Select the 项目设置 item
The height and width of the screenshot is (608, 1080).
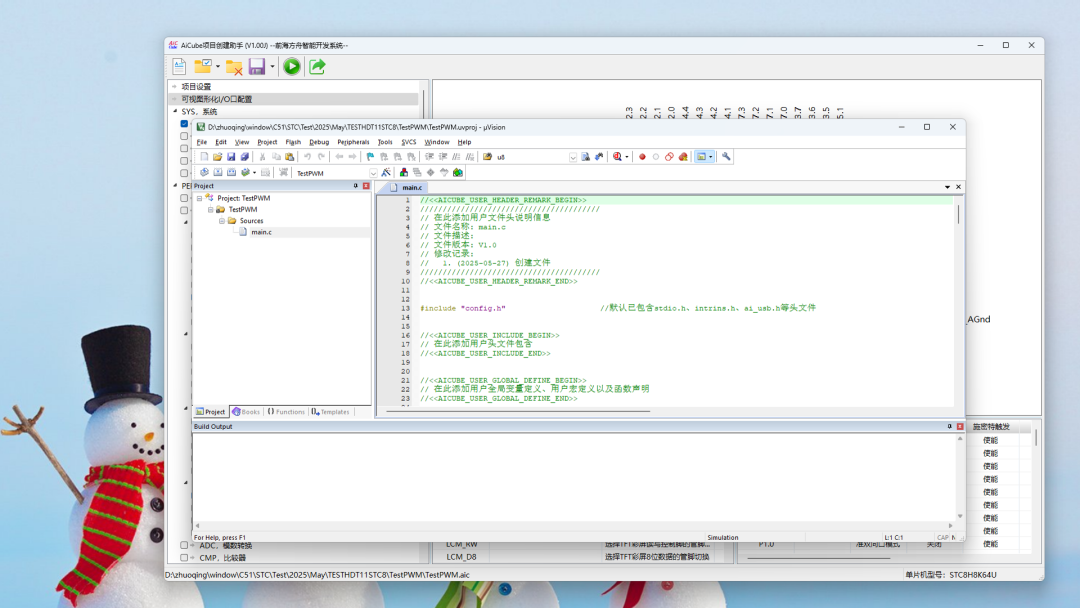(x=196, y=87)
